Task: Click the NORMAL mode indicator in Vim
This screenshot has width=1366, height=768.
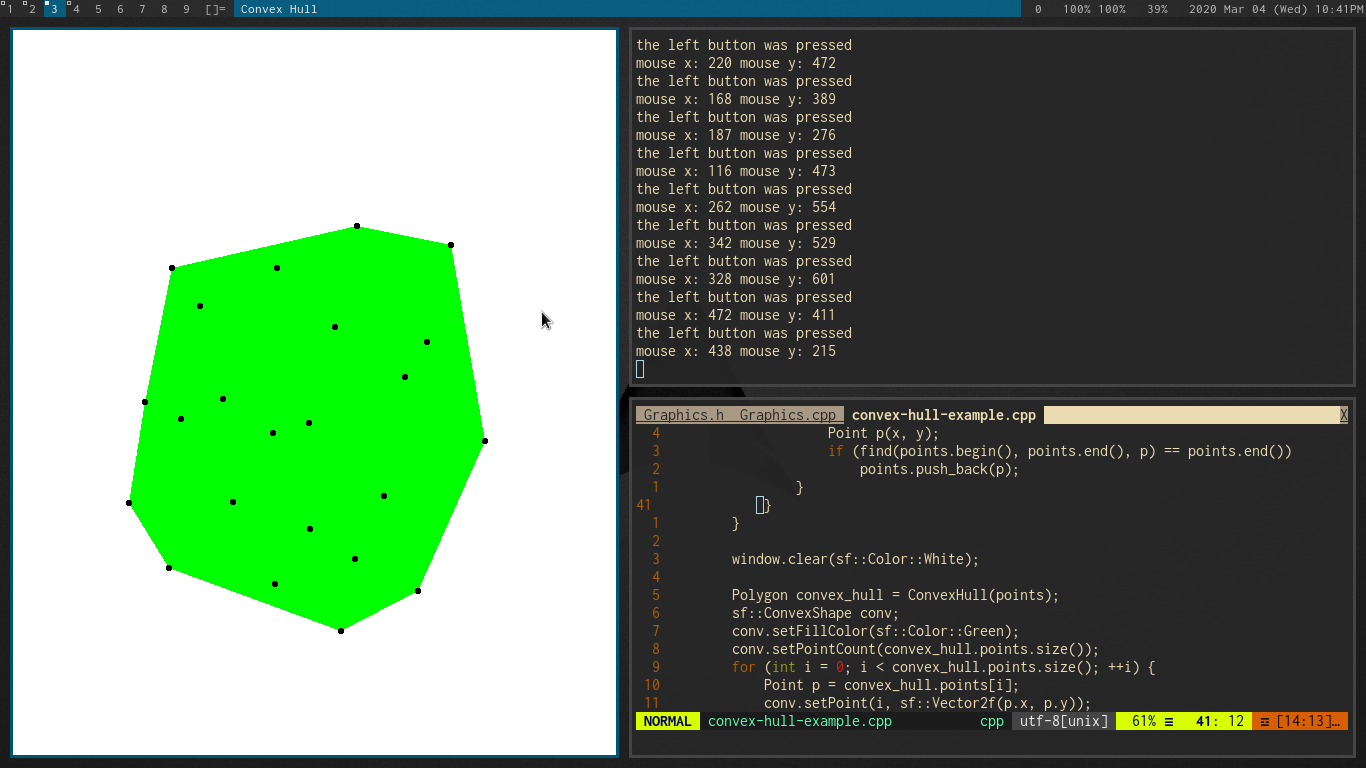Action: click(668, 721)
